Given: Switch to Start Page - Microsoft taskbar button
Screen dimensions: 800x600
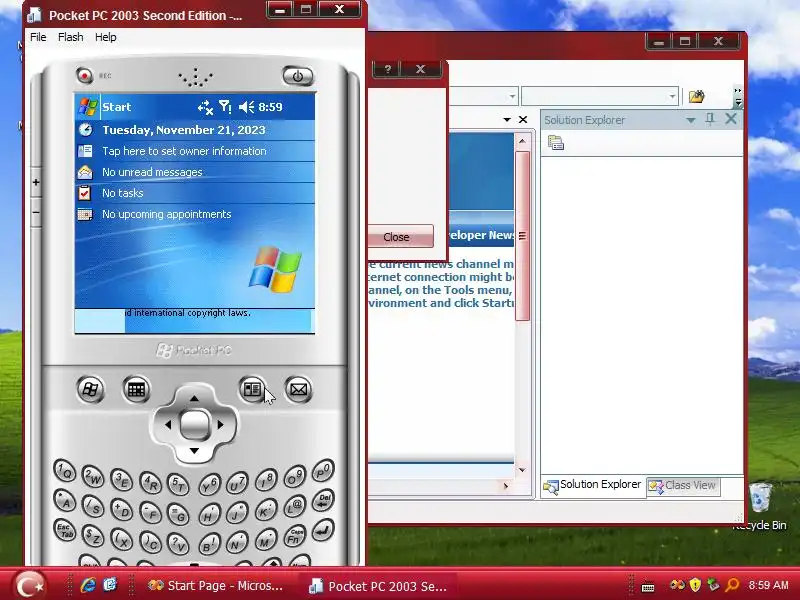Looking at the screenshot, I should pos(214,586).
